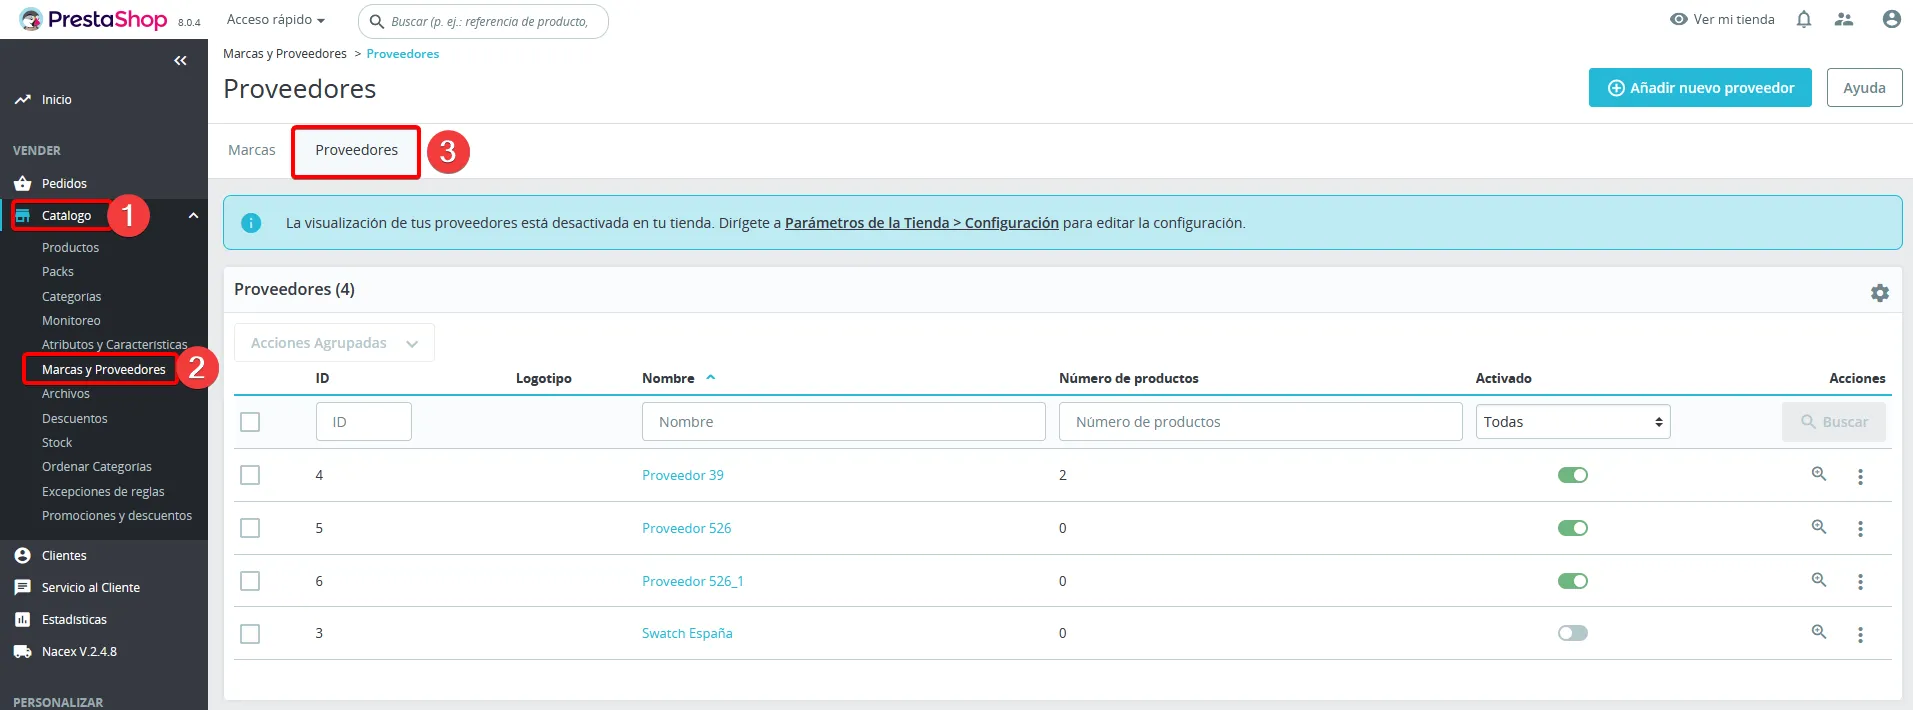Tick the select-all checkbox in filter row
This screenshot has height=710, width=1913.
[250, 422]
